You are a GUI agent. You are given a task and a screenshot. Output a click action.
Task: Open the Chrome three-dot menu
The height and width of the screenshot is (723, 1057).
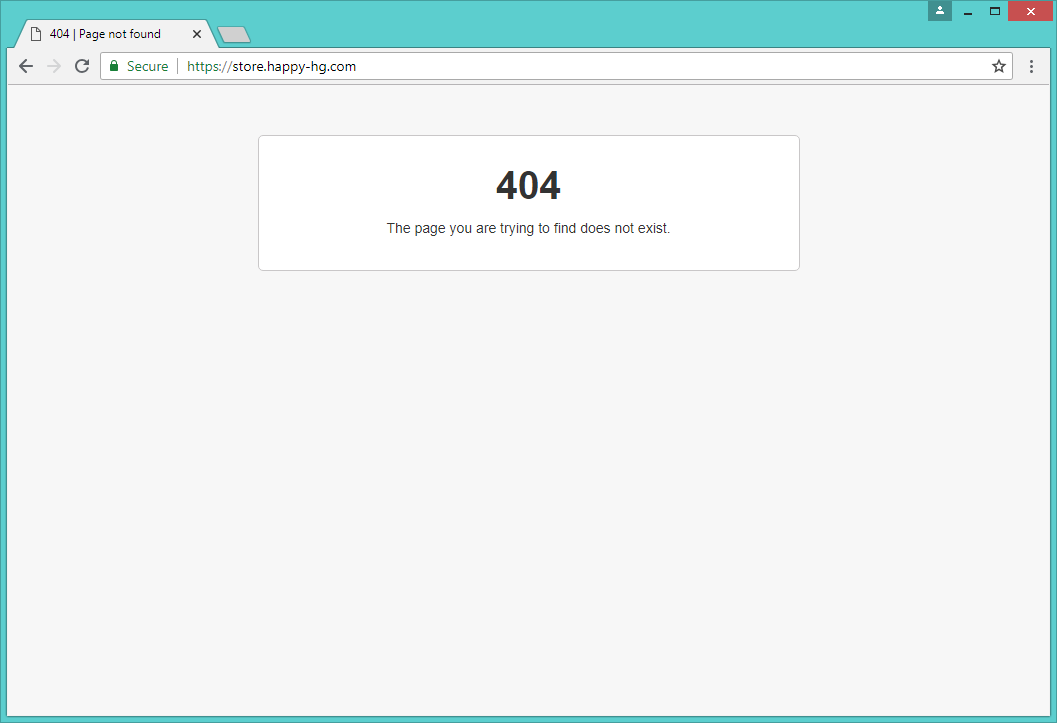(x=1031, y=66)
